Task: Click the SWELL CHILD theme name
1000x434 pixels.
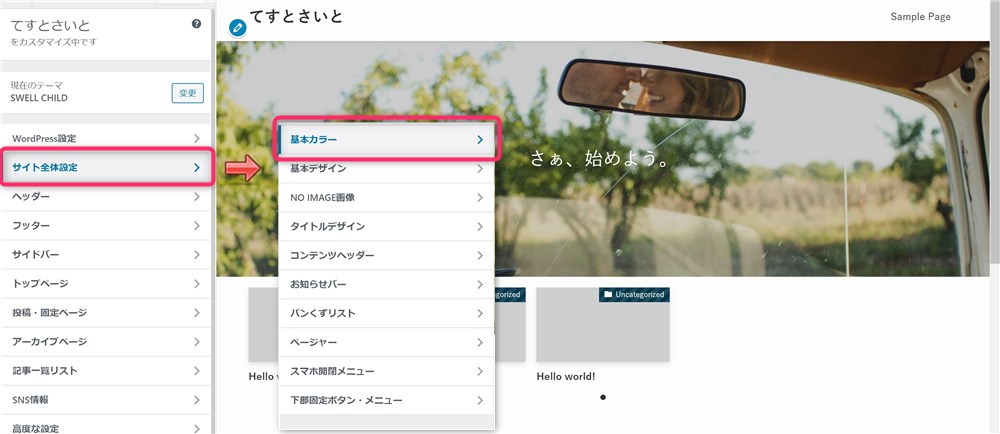Action: pos(39,98)
